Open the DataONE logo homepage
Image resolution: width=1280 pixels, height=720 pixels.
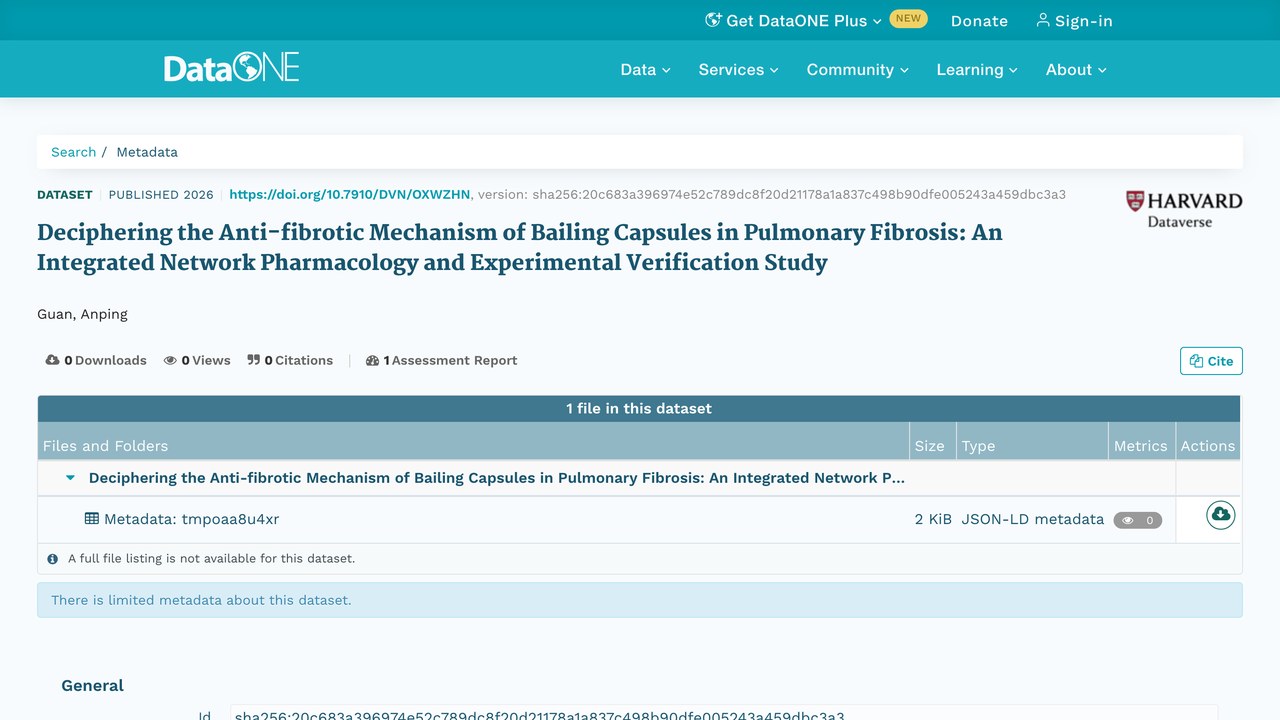point(232,68)
